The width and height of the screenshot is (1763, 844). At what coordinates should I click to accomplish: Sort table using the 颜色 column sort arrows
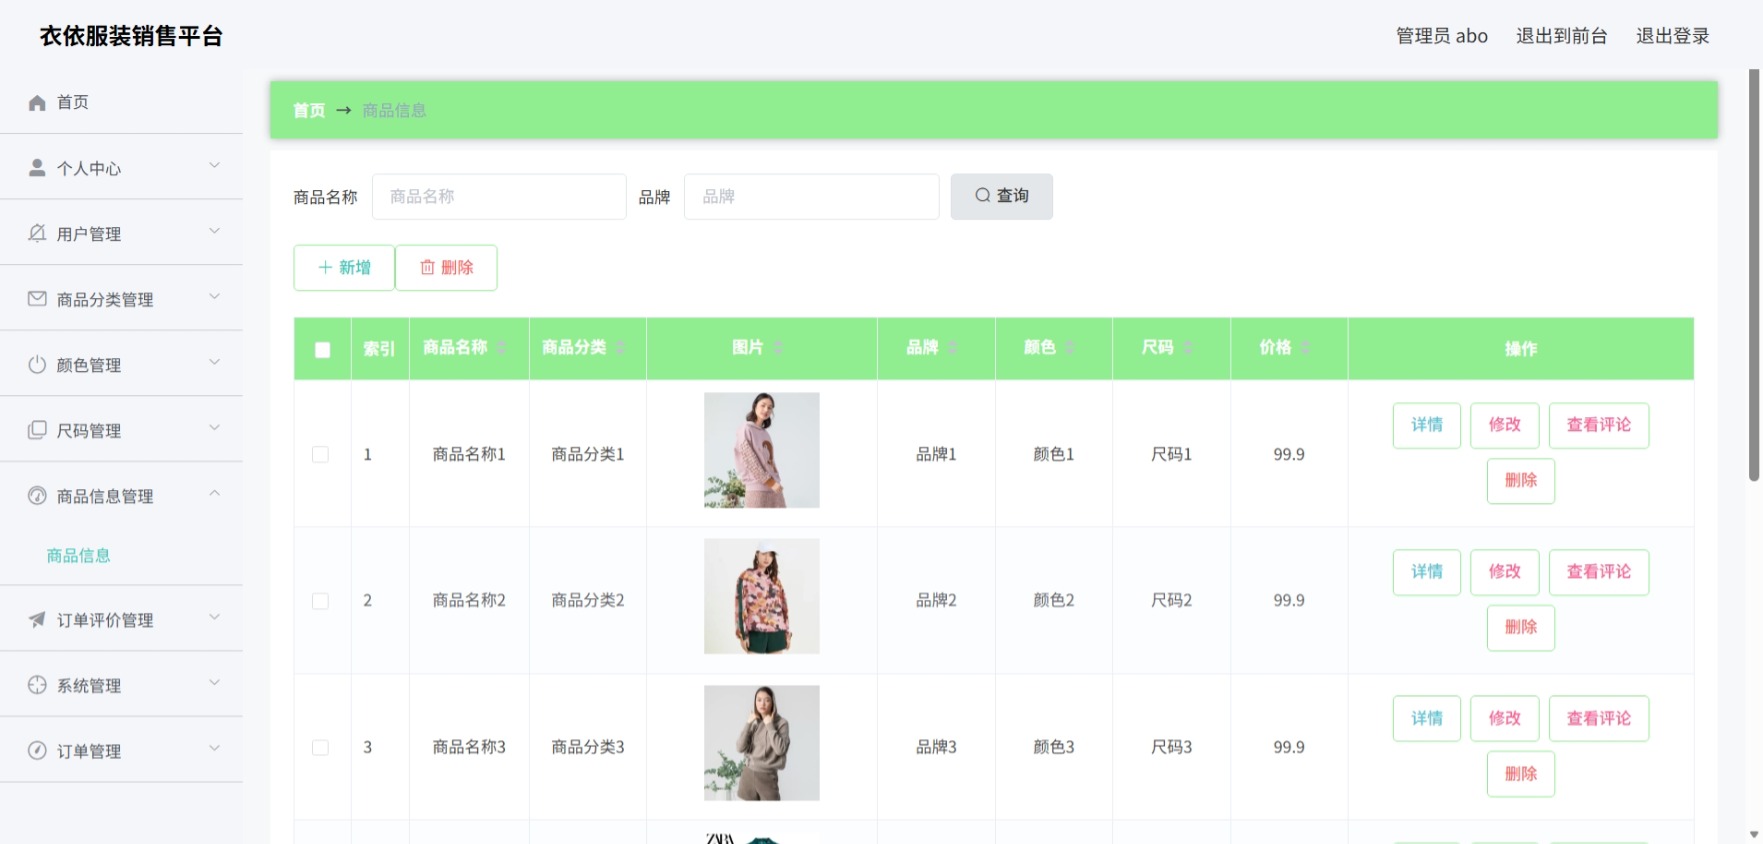[1070, 347]
